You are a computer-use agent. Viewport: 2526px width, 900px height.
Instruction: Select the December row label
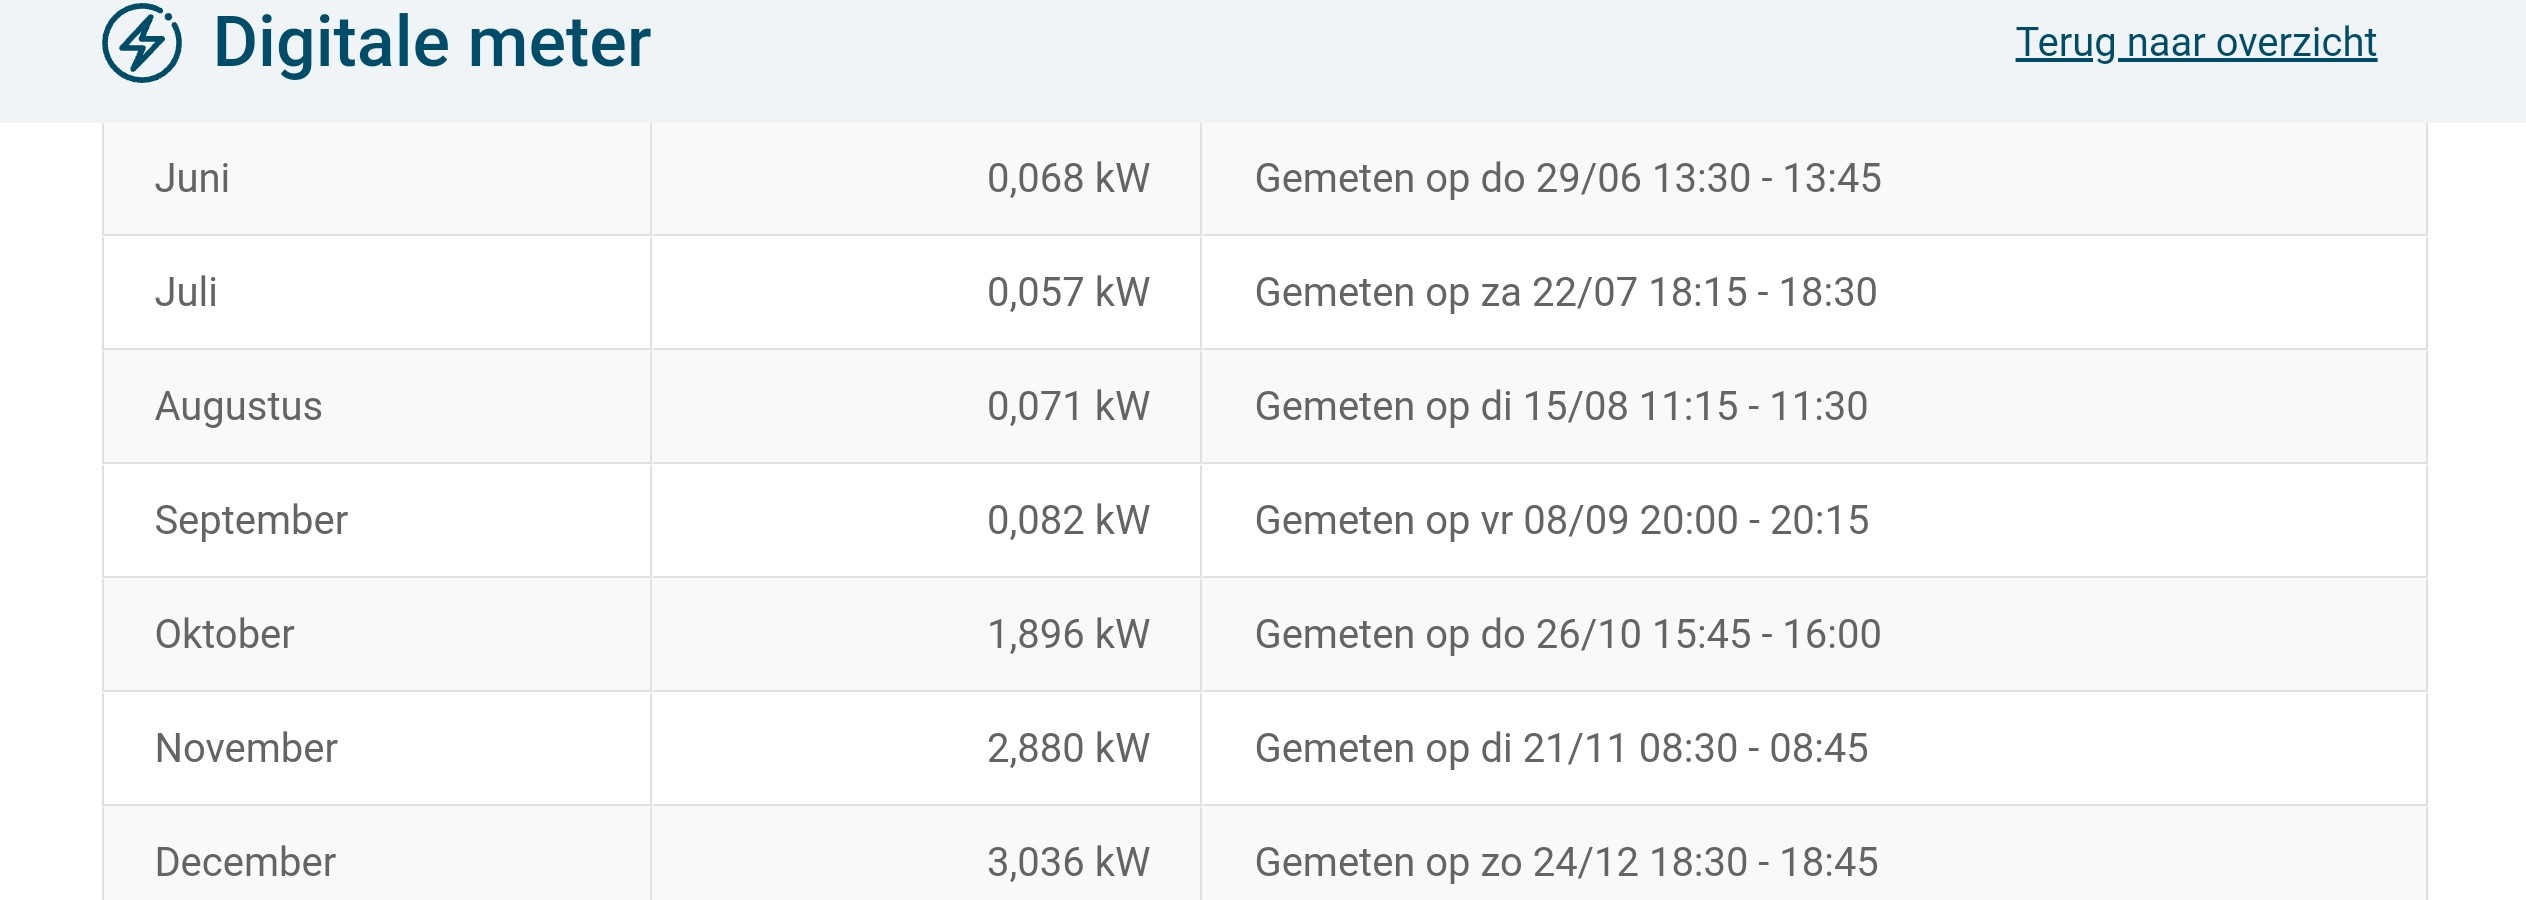245,863
